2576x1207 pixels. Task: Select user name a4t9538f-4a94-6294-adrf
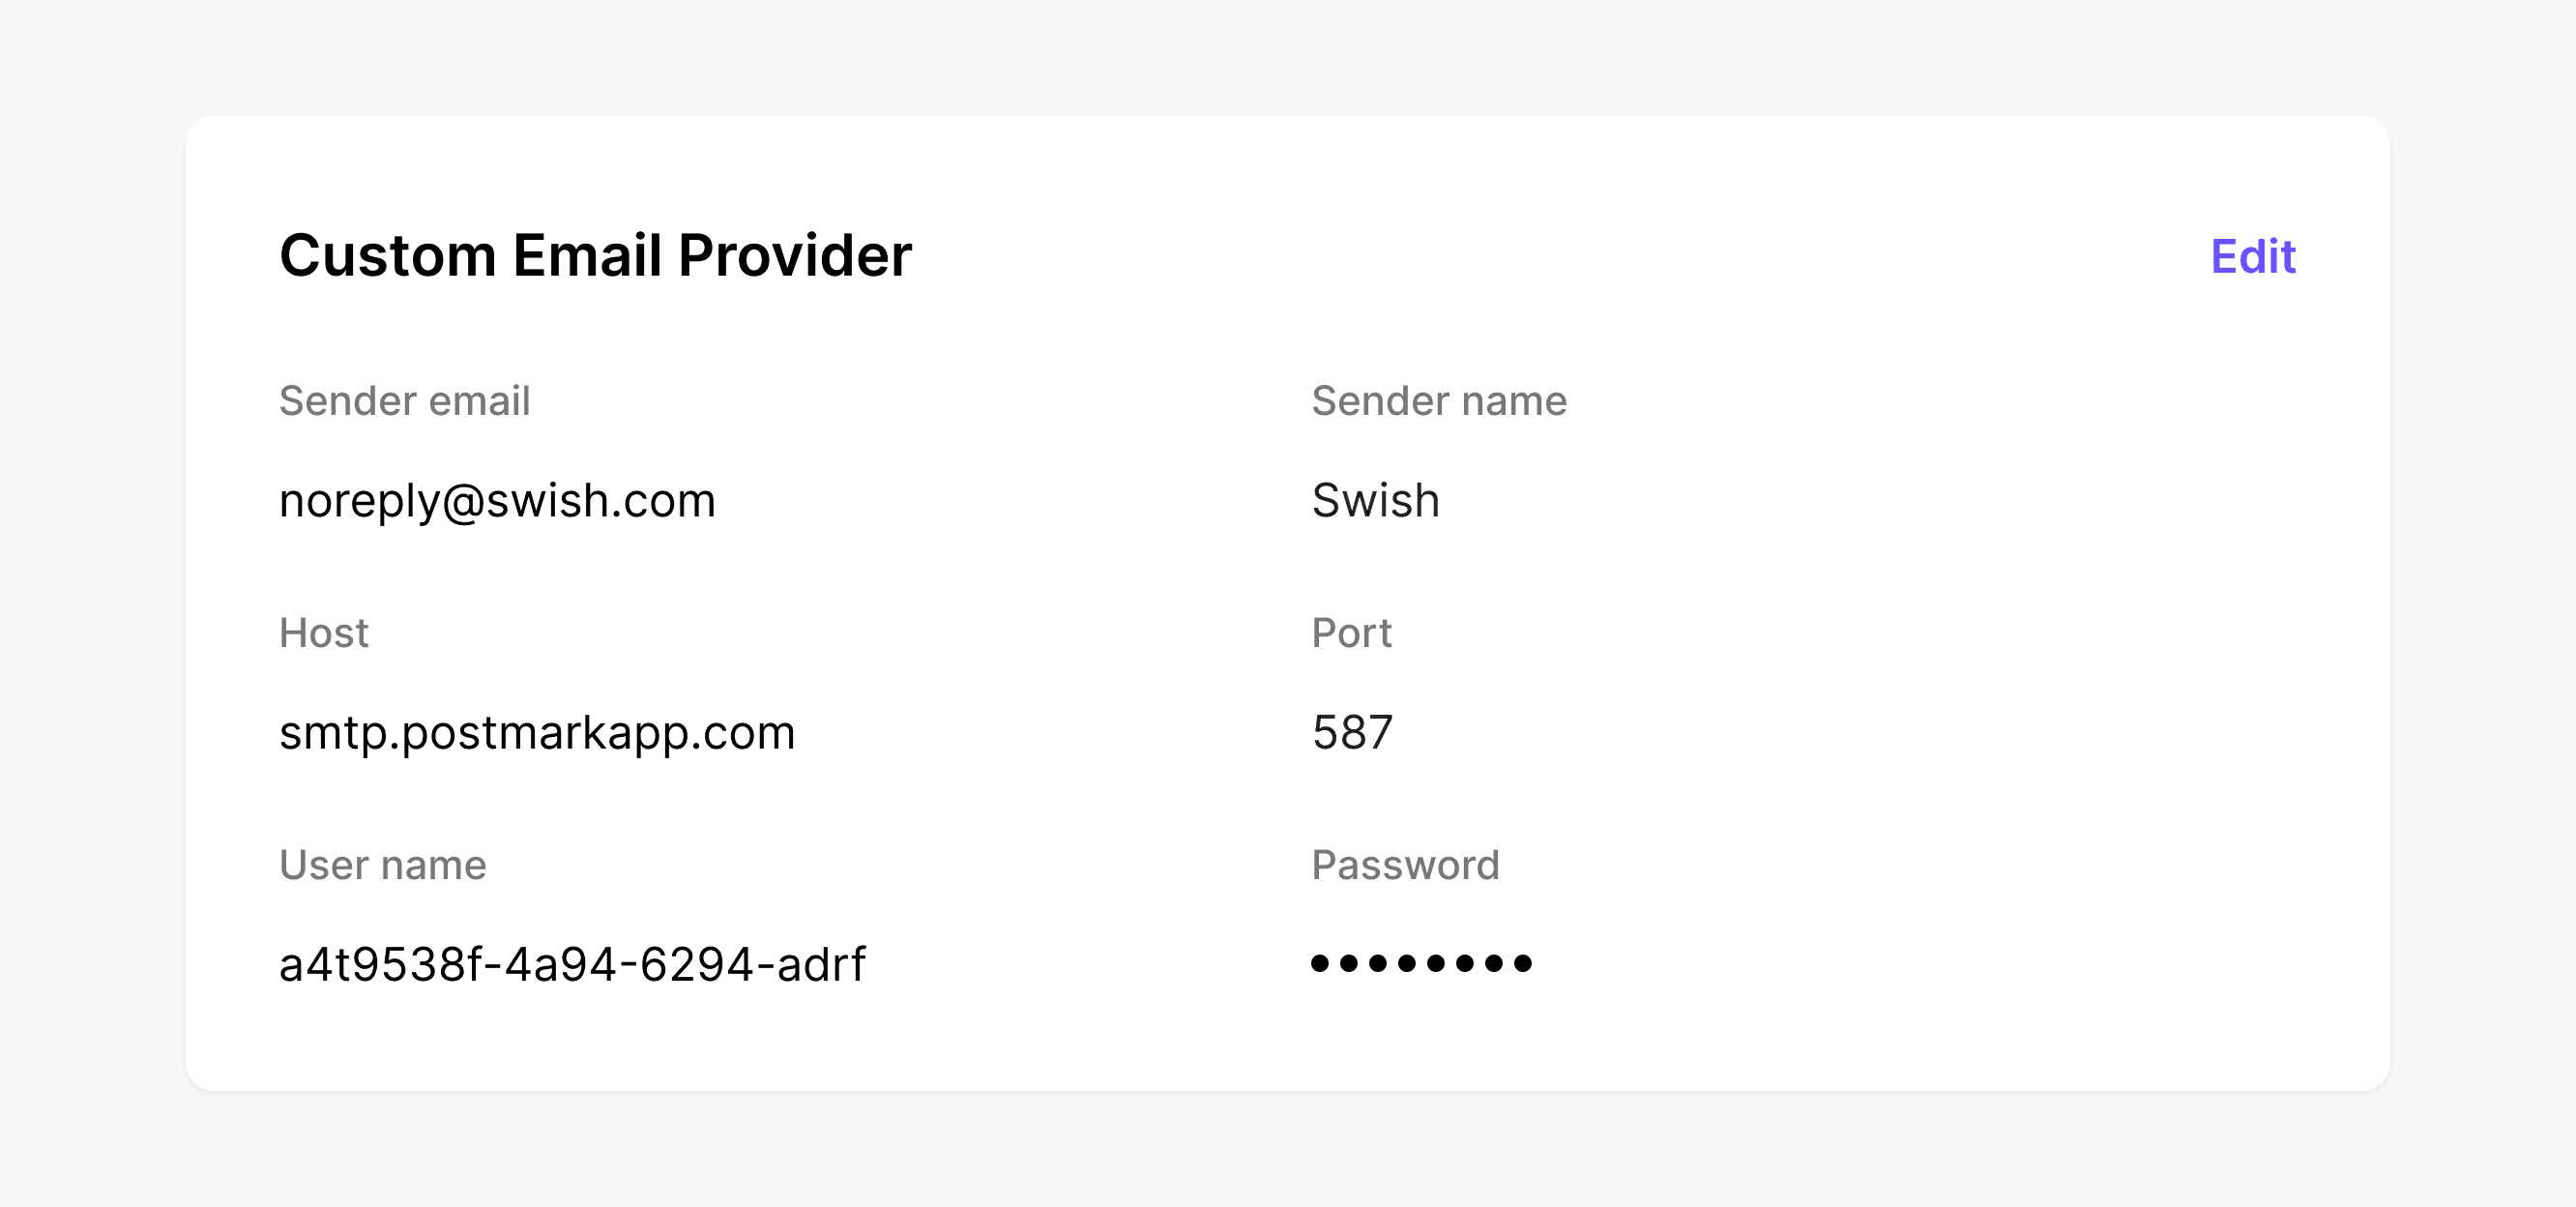tap(572, 965)
